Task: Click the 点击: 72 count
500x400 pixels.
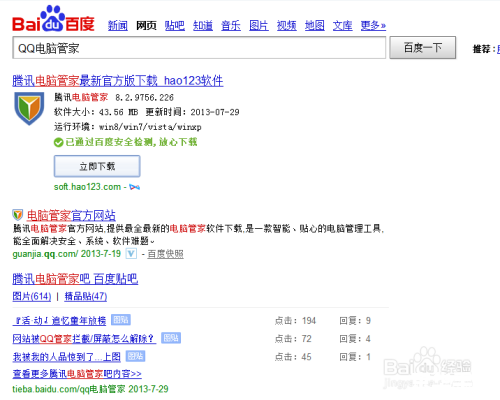Action: [293, 339]
